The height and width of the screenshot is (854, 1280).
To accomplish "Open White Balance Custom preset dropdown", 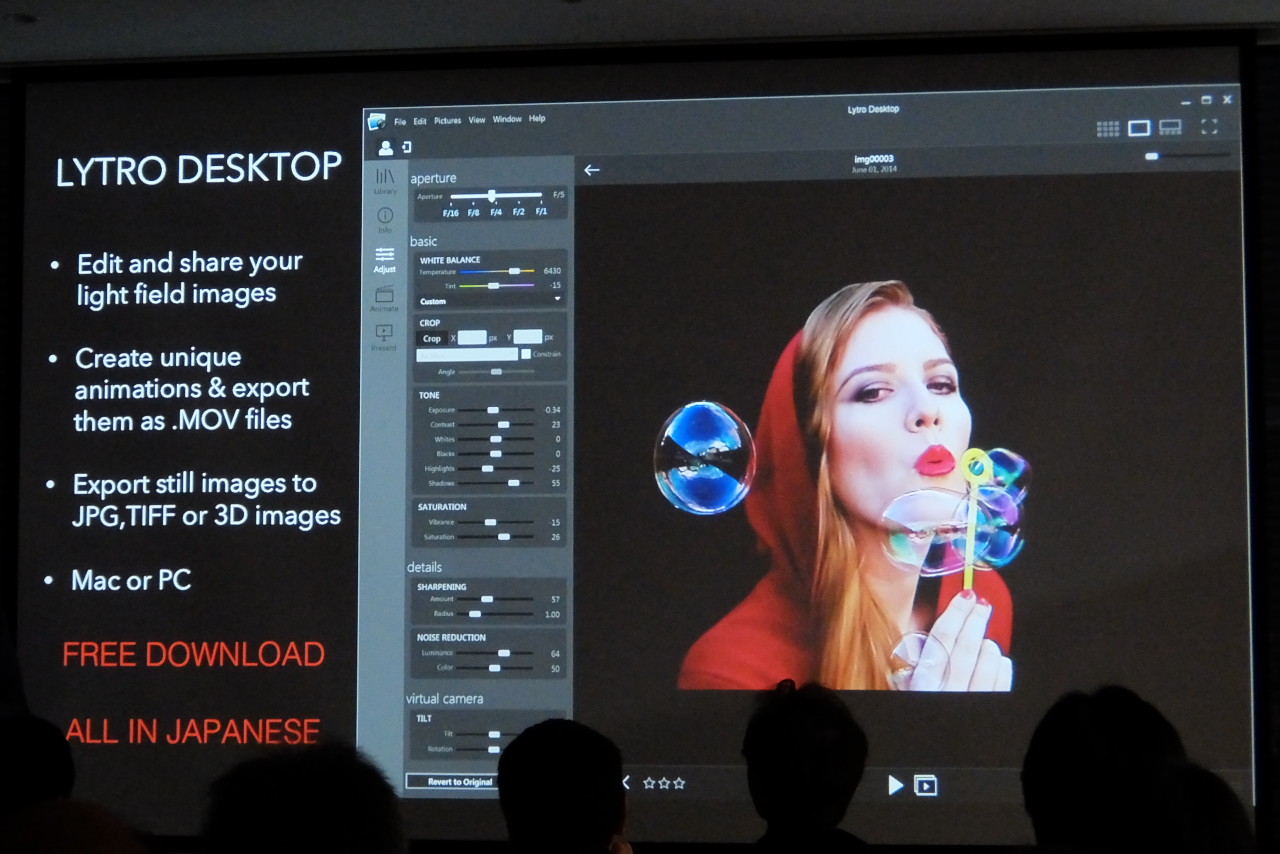I will (x=490, y=301).
